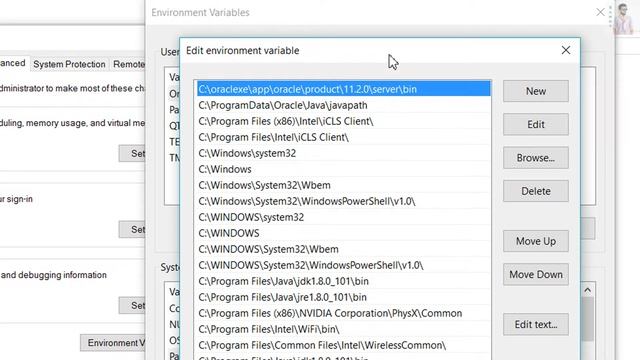Select the C:\Windows\system32 entry
640x360 pixels.
pyautogui.click(x=343, y=153)
